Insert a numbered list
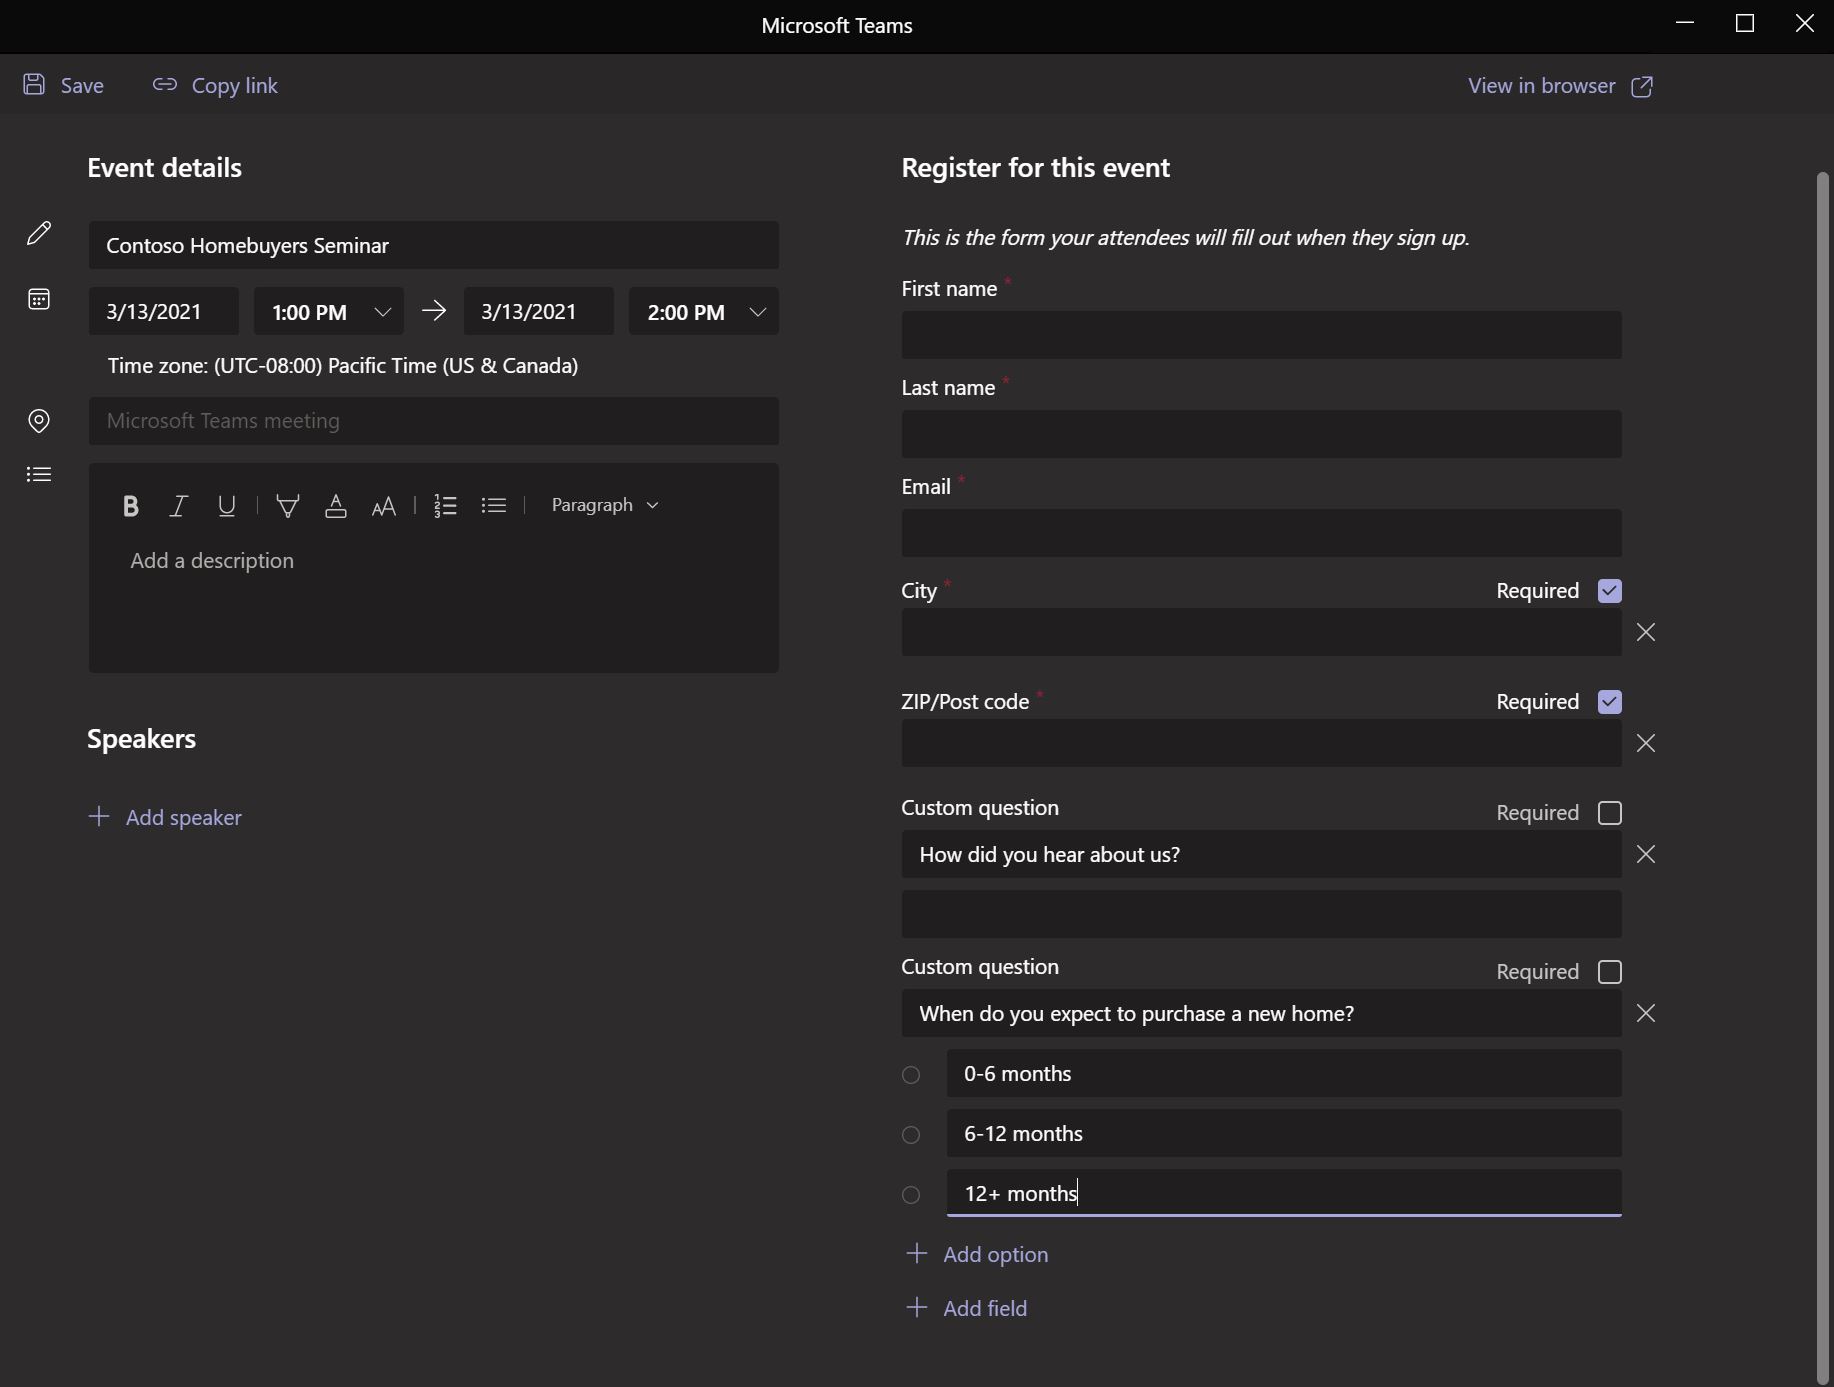 445,506
